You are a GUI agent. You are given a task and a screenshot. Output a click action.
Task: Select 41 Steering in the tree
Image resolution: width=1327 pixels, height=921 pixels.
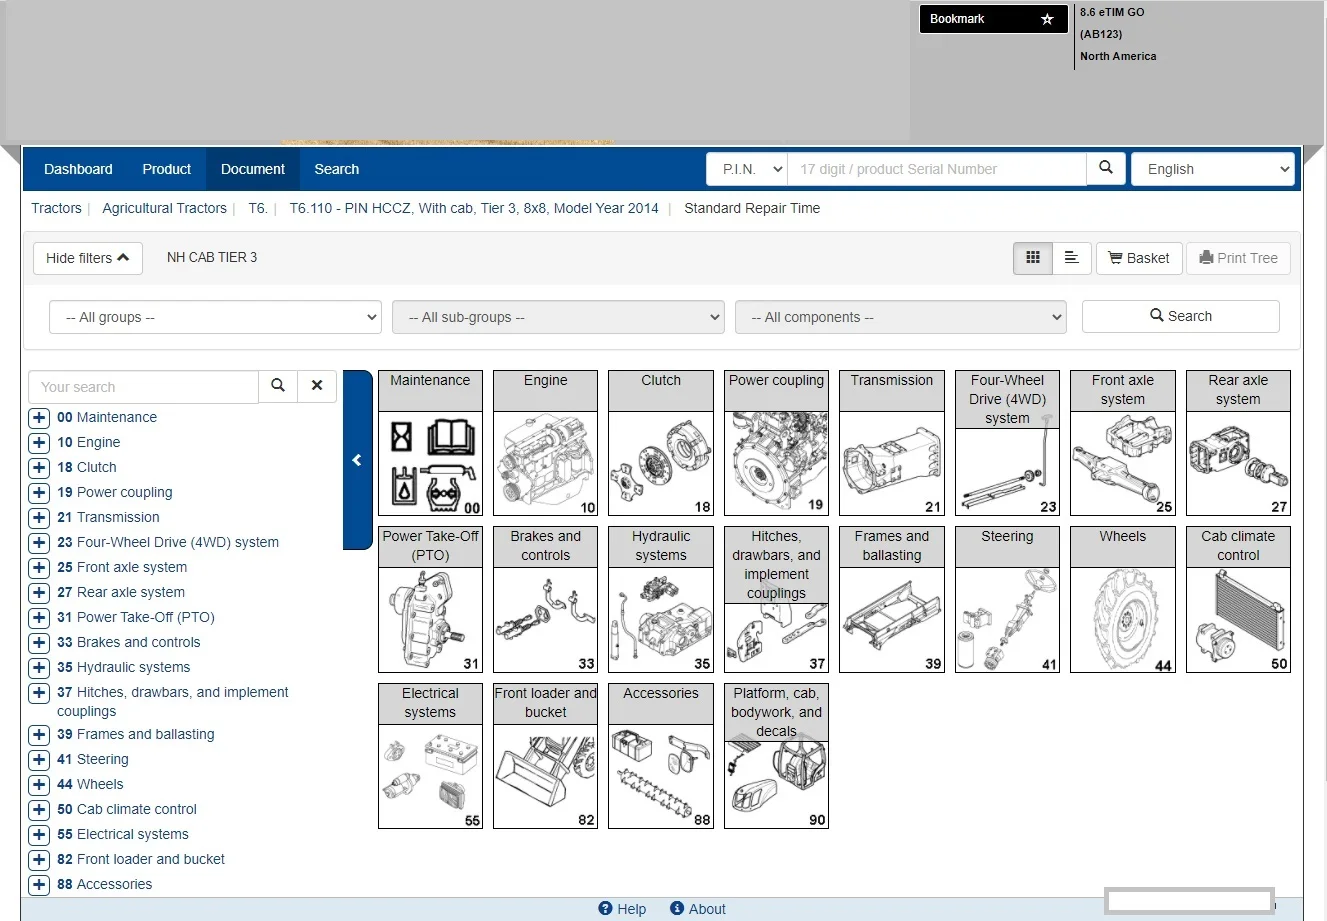point(93,759)
